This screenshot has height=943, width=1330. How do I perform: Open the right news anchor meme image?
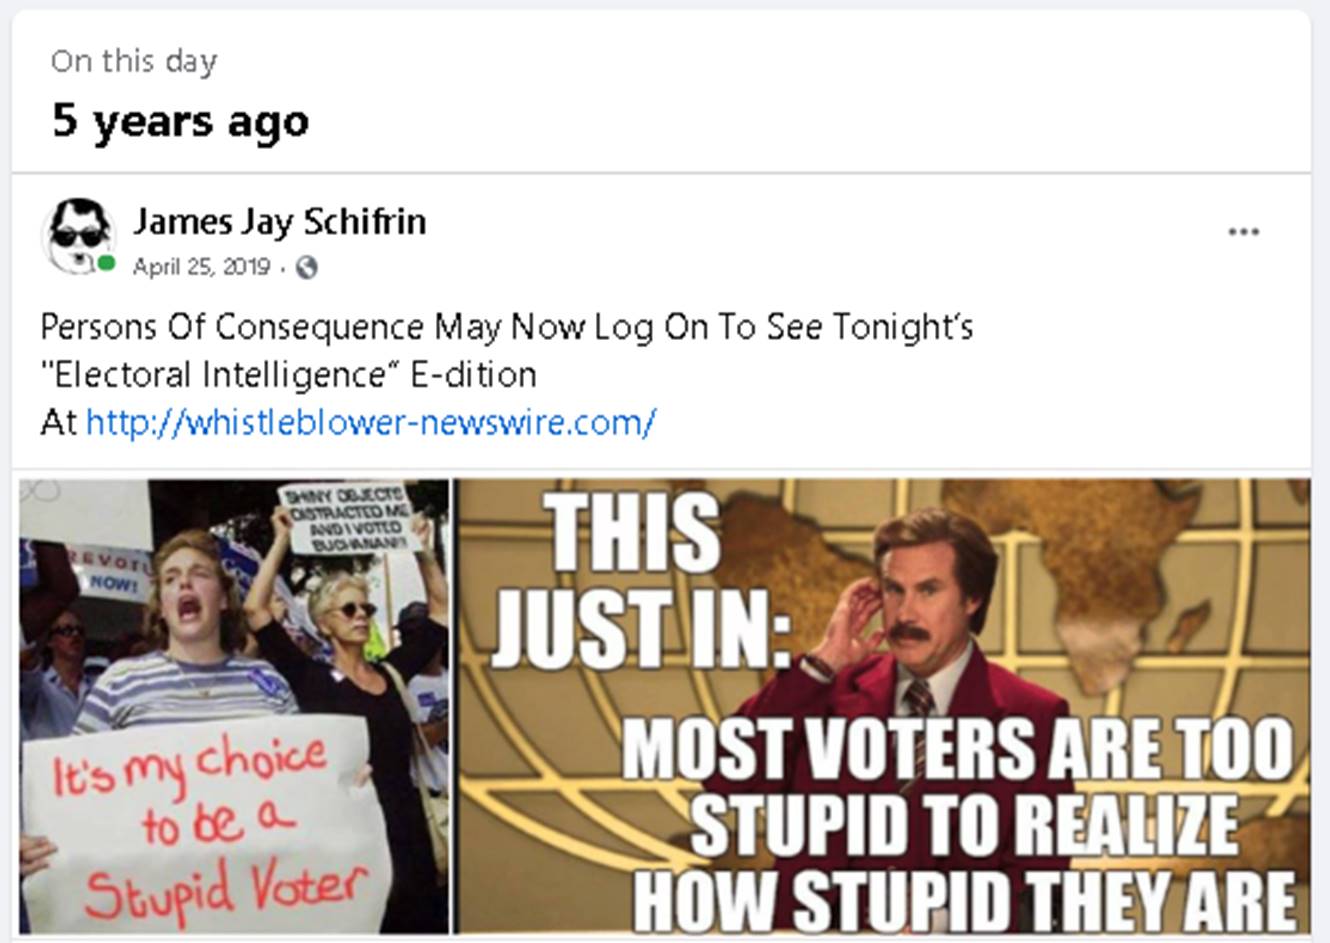883,706
